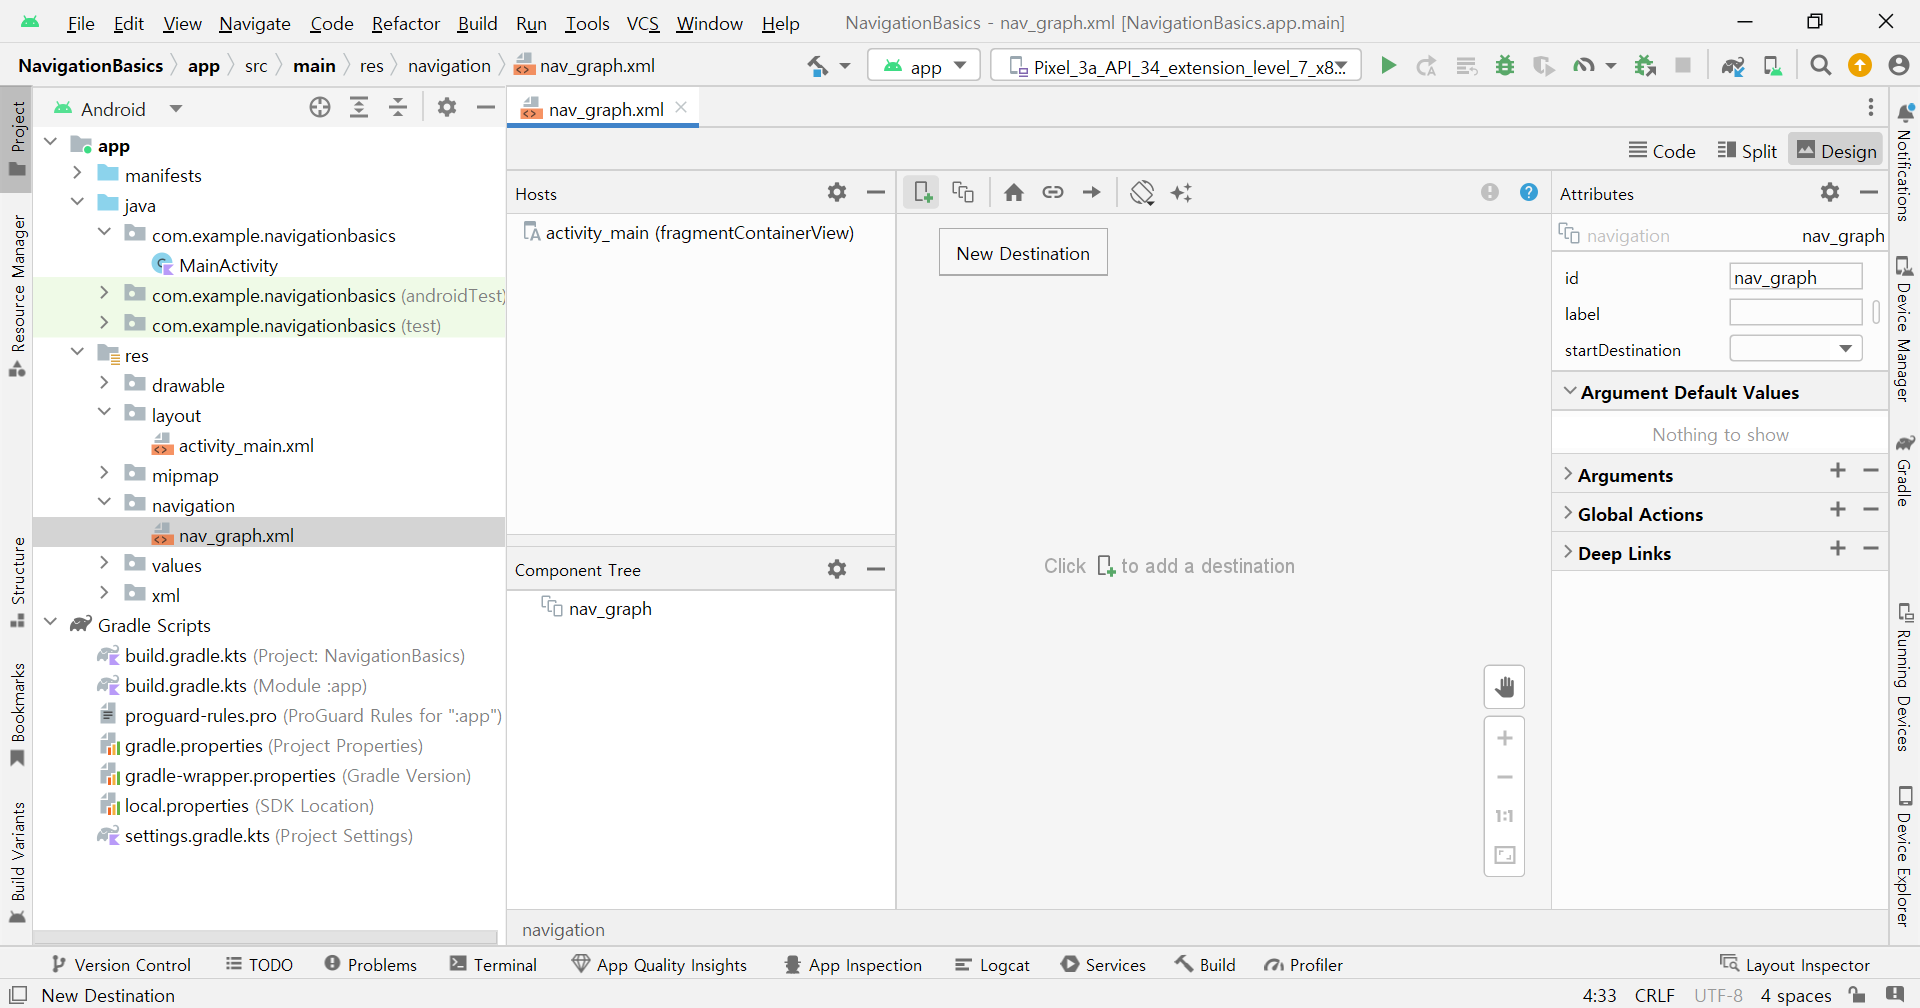
Task: Click the New Destination toolbar icon
Action: coord(922,192)
